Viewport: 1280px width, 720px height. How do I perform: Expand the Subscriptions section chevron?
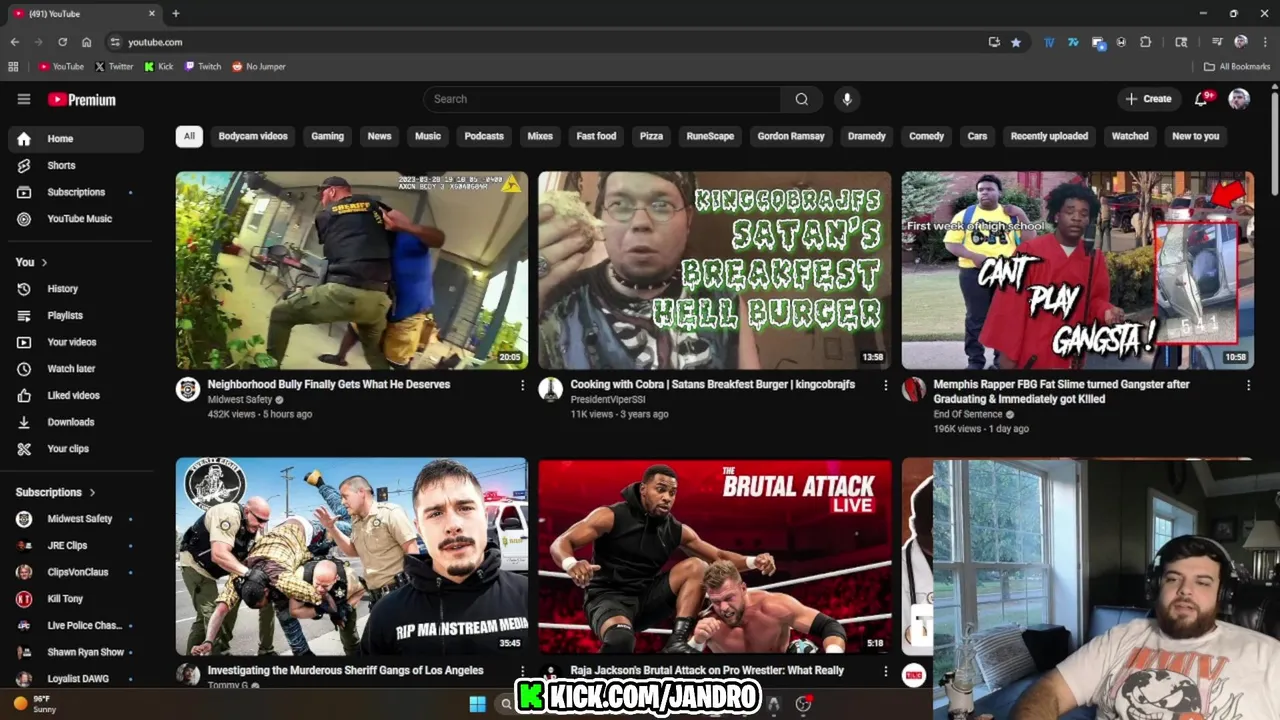coord(92,493)
